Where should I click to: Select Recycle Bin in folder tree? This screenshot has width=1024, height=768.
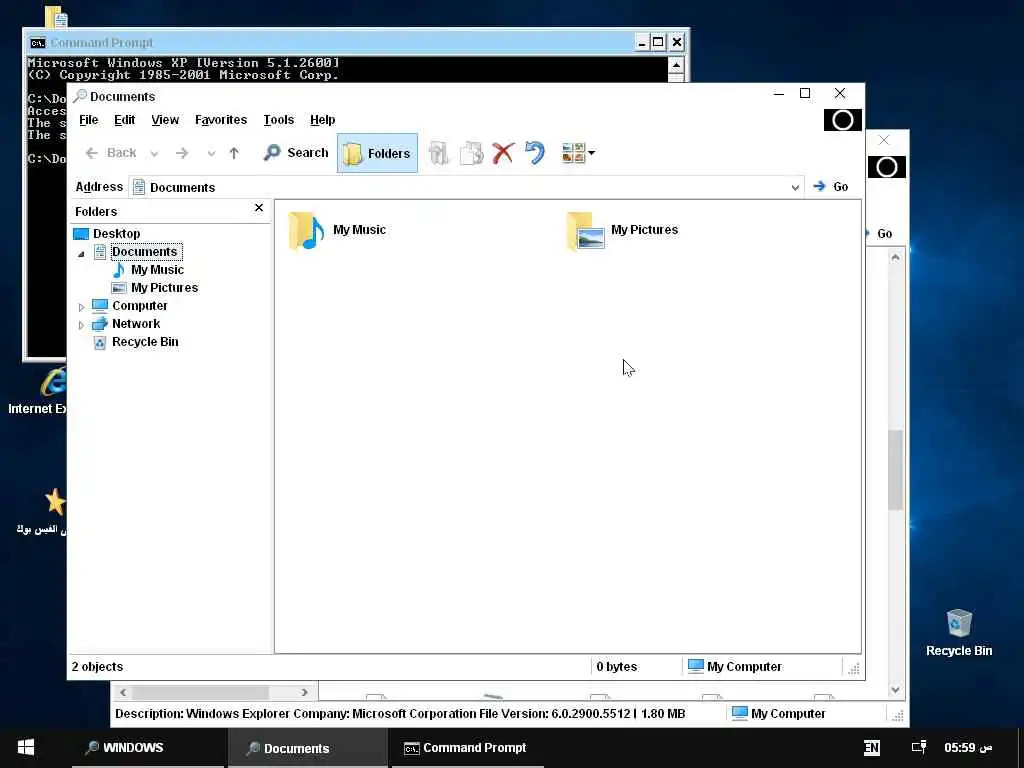click(x=145, y=342)
